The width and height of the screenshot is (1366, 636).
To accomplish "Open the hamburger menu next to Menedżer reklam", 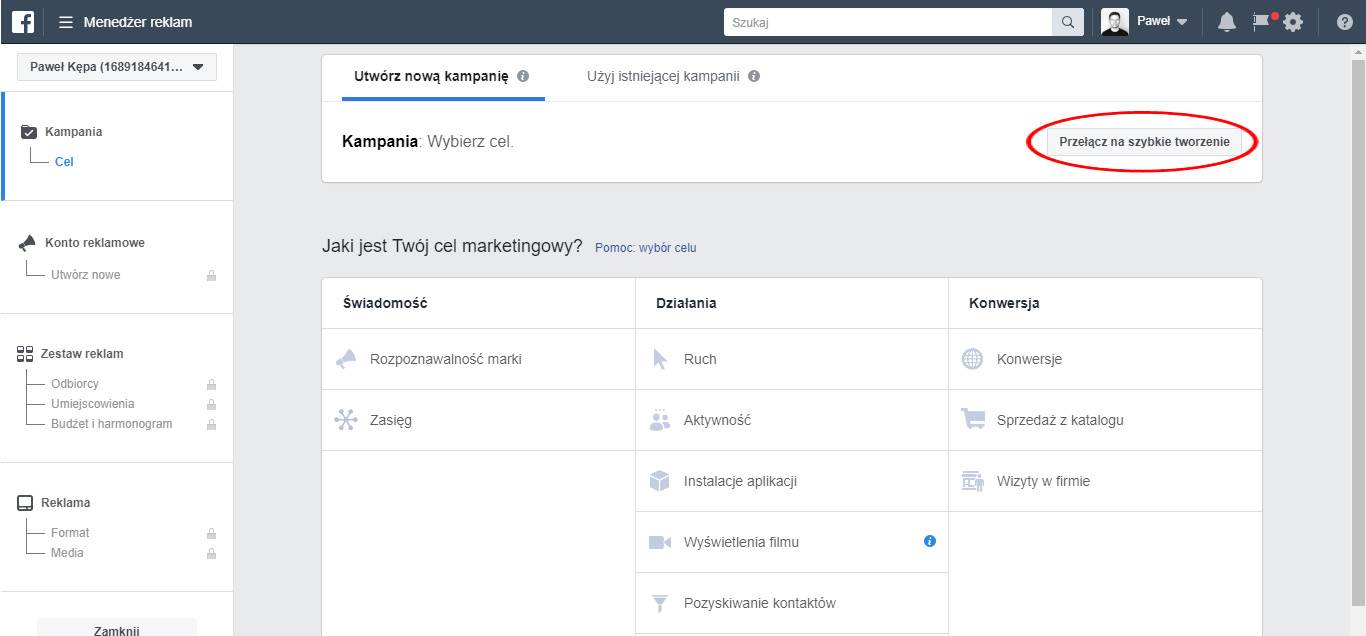I will (x=66, y=22).
